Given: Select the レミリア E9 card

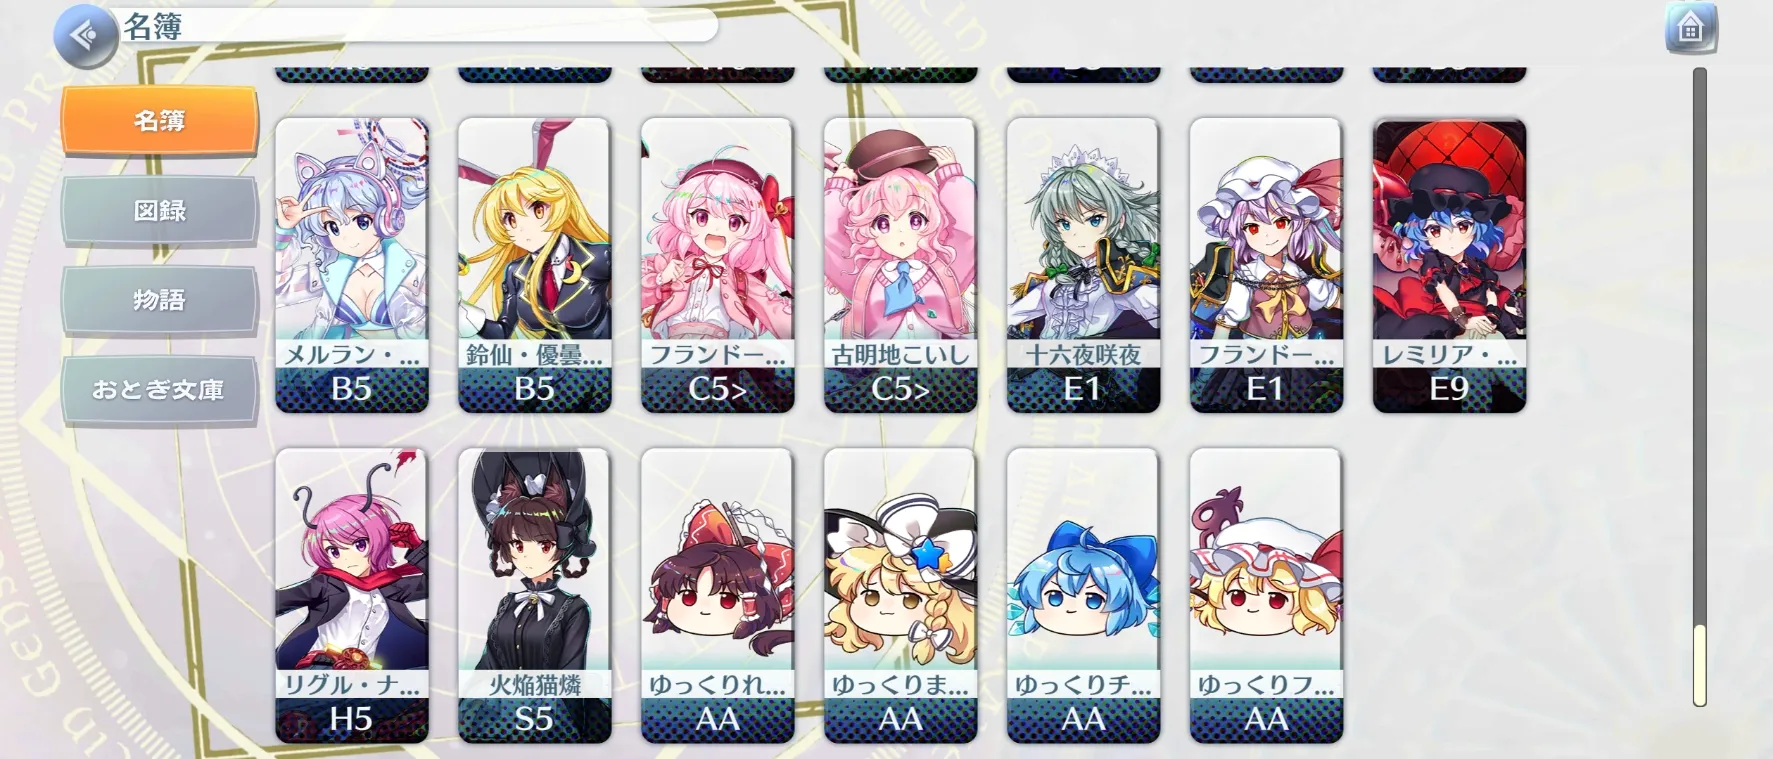Looking at the screenshot, I should pyautogui.click(x=1449, y=265).
